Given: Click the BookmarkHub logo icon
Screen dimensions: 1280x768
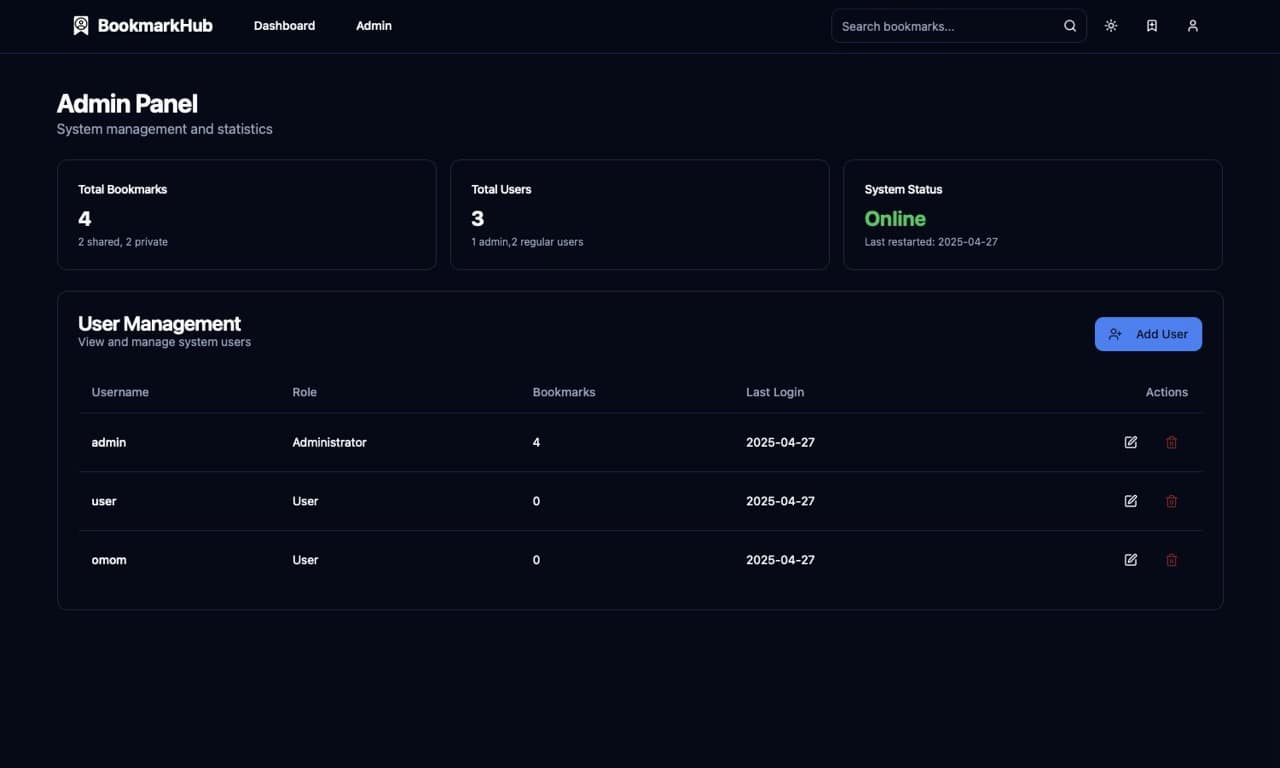Looking at the screenshot, I should [81, 26].
